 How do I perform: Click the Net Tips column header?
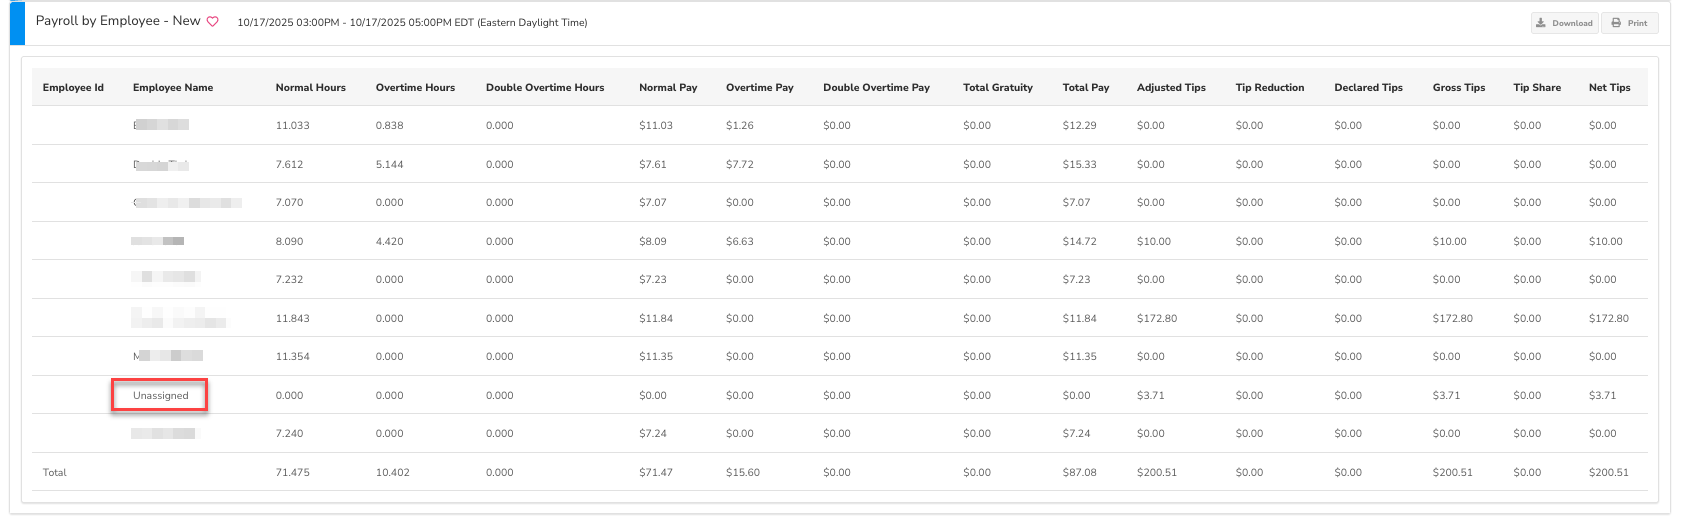(x=1609, y=88)
